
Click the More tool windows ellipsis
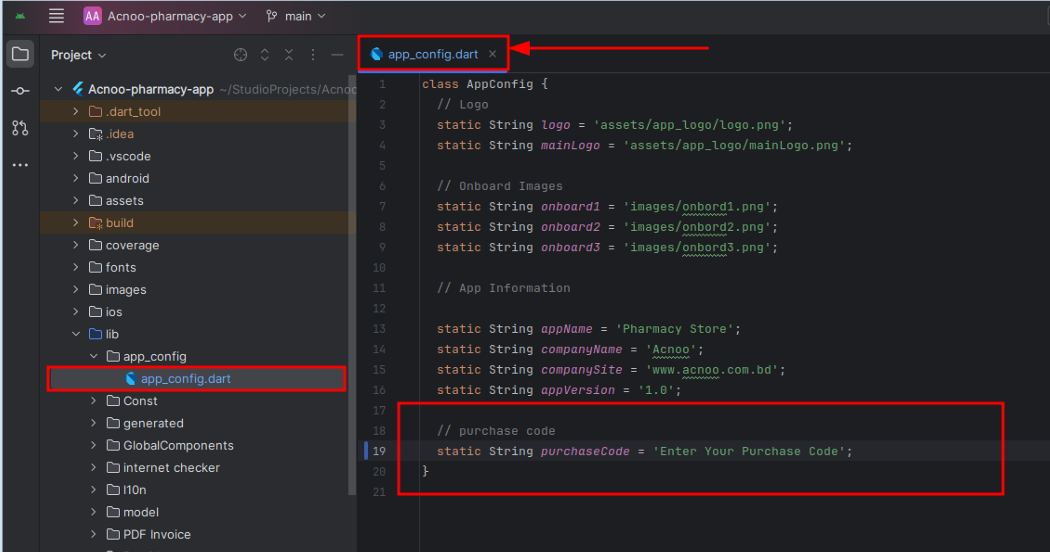(x=20, y=165)
